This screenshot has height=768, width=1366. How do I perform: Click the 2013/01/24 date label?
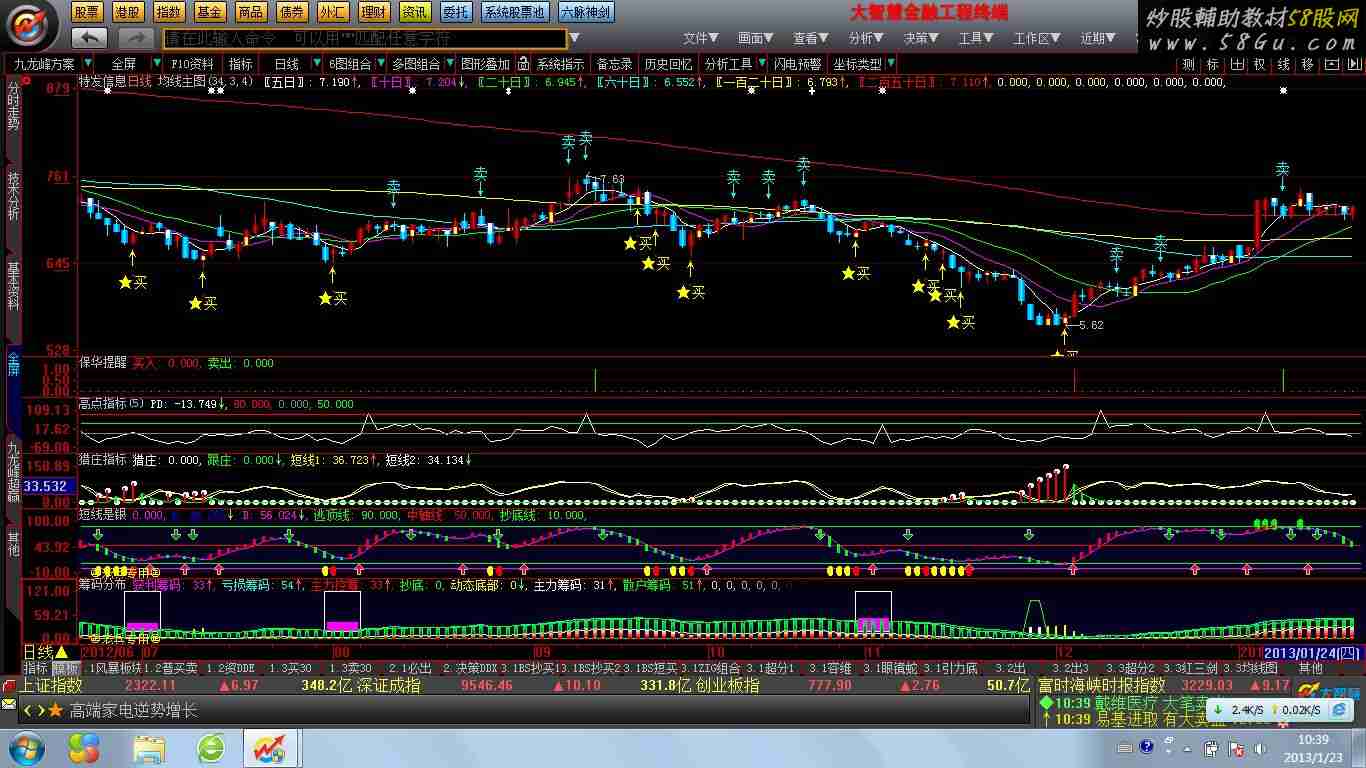pos(1313,653)
